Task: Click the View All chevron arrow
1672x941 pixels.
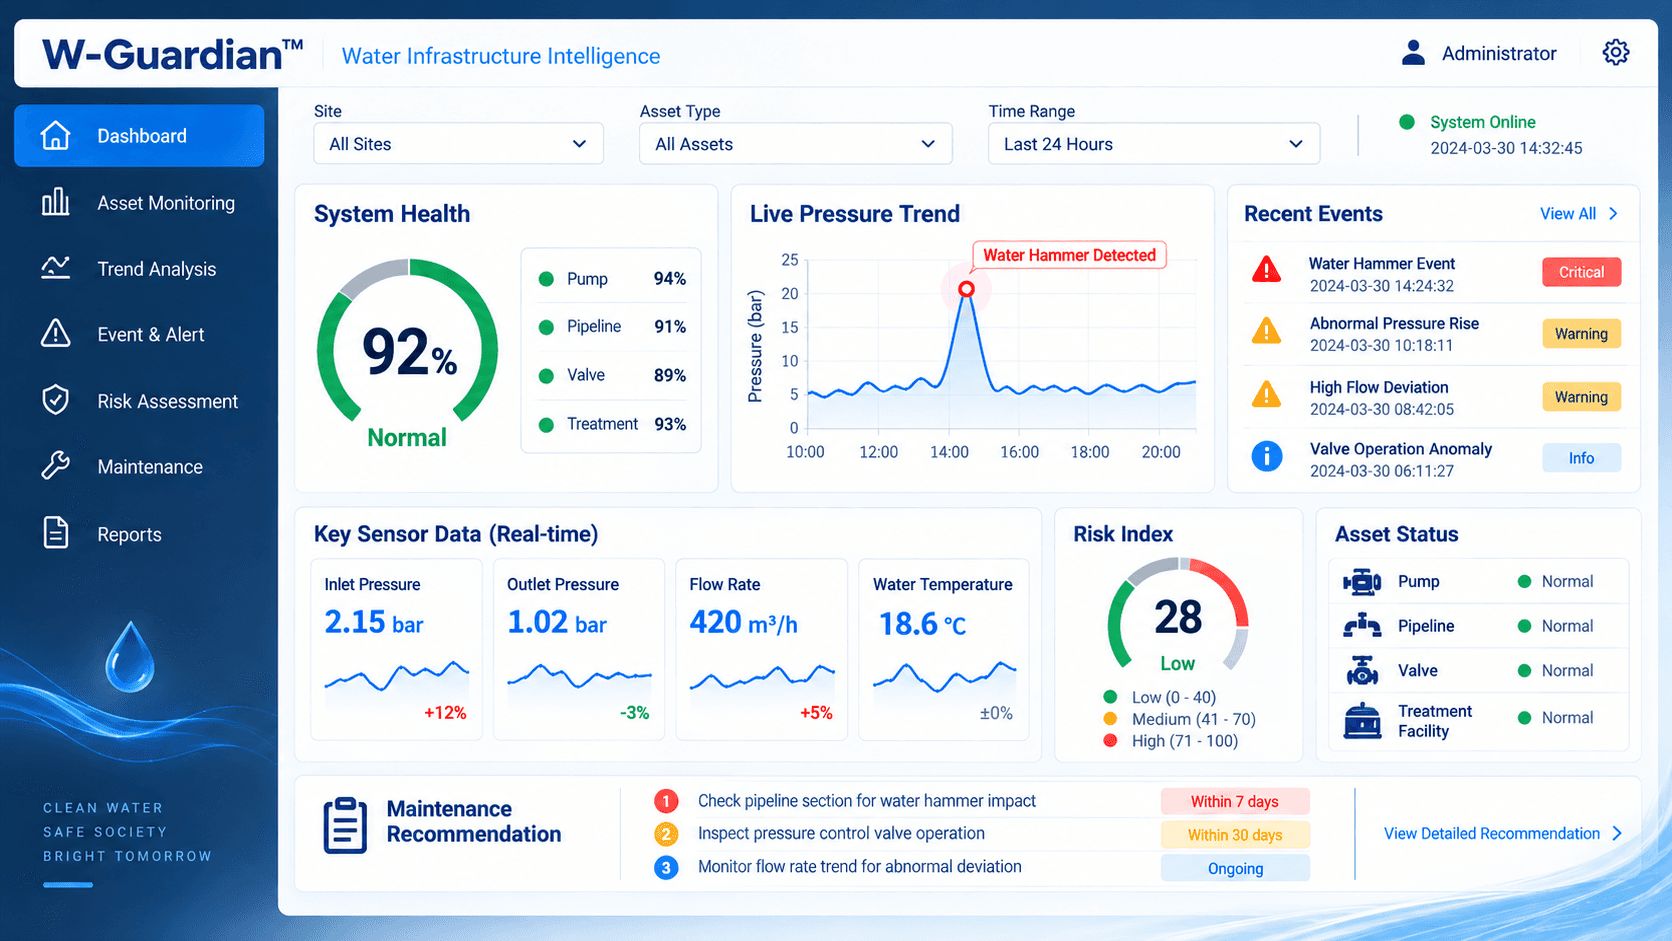Action: [x=1613, y=214]
